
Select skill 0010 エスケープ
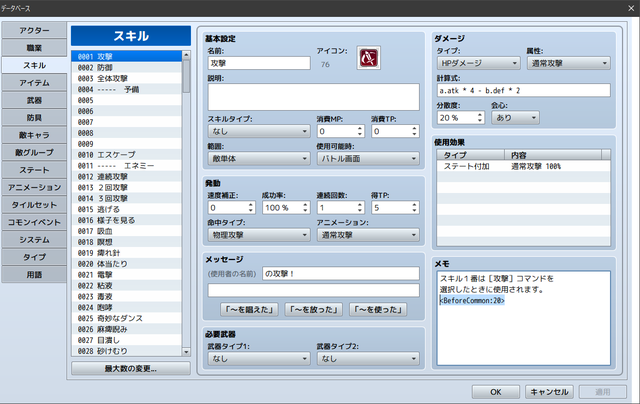pyautogui.click(x=127, y=155)
